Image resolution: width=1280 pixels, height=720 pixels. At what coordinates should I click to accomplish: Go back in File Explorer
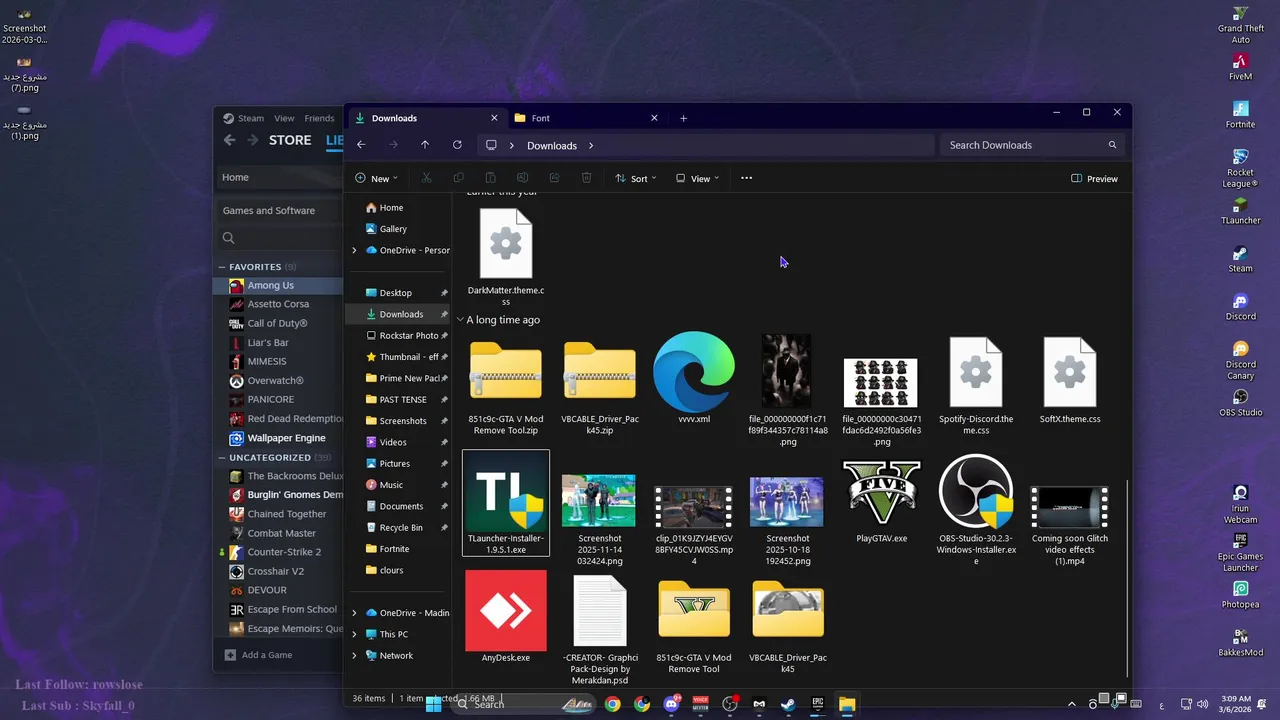[x=361, y=145]
